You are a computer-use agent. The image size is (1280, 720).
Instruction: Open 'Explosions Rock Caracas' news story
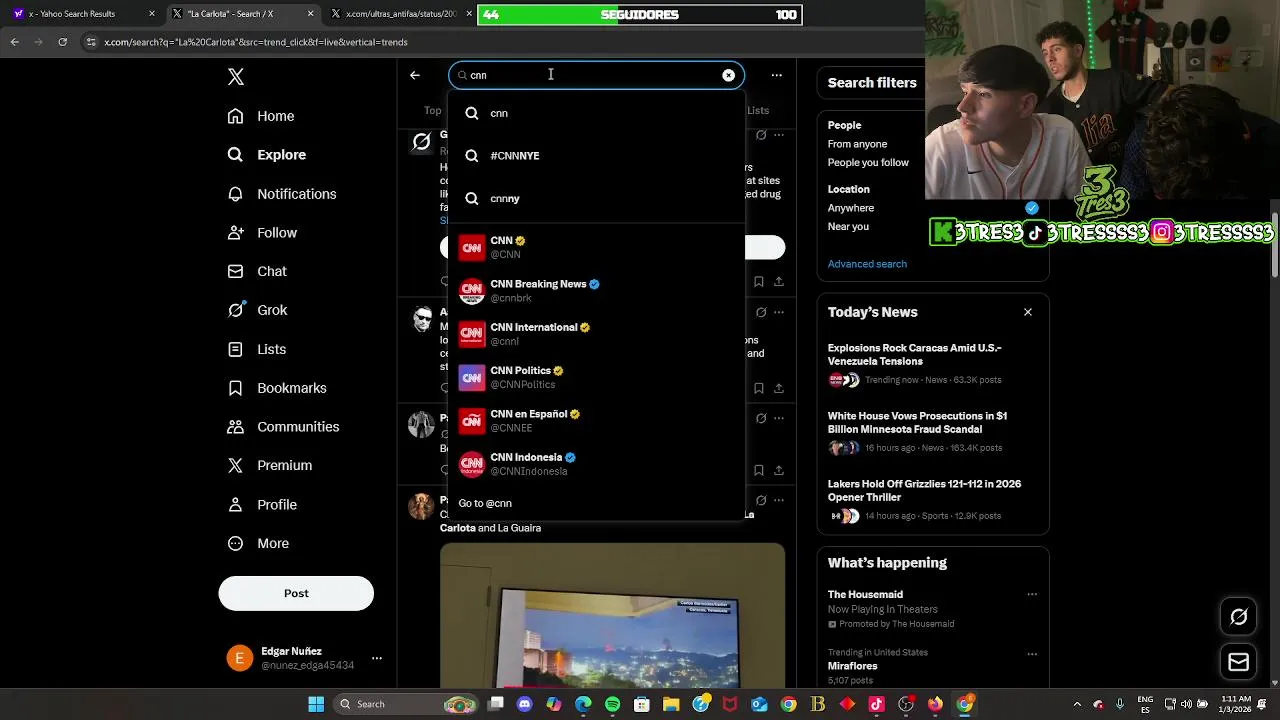932,363
